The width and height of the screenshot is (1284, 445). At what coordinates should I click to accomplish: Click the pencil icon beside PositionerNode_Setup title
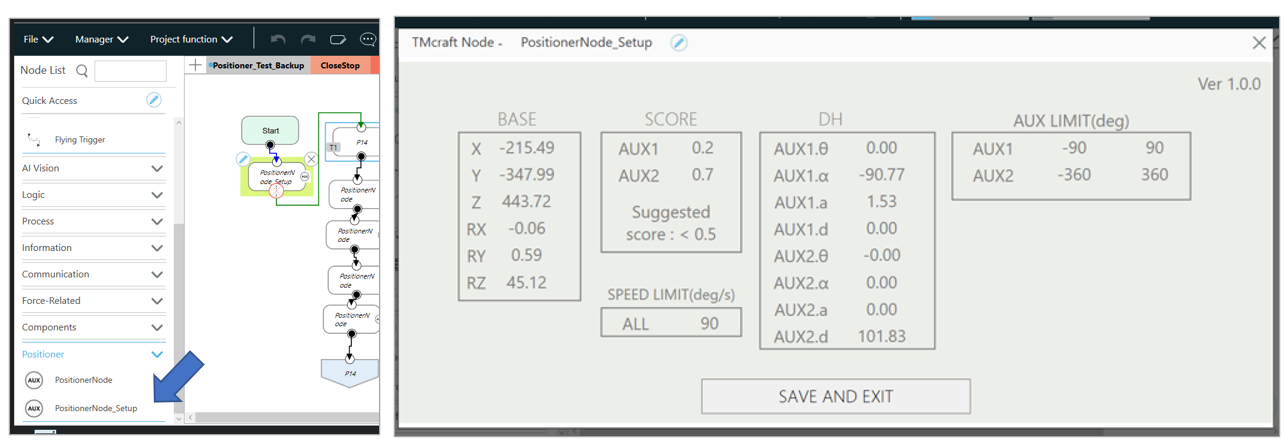pos(679,43)
